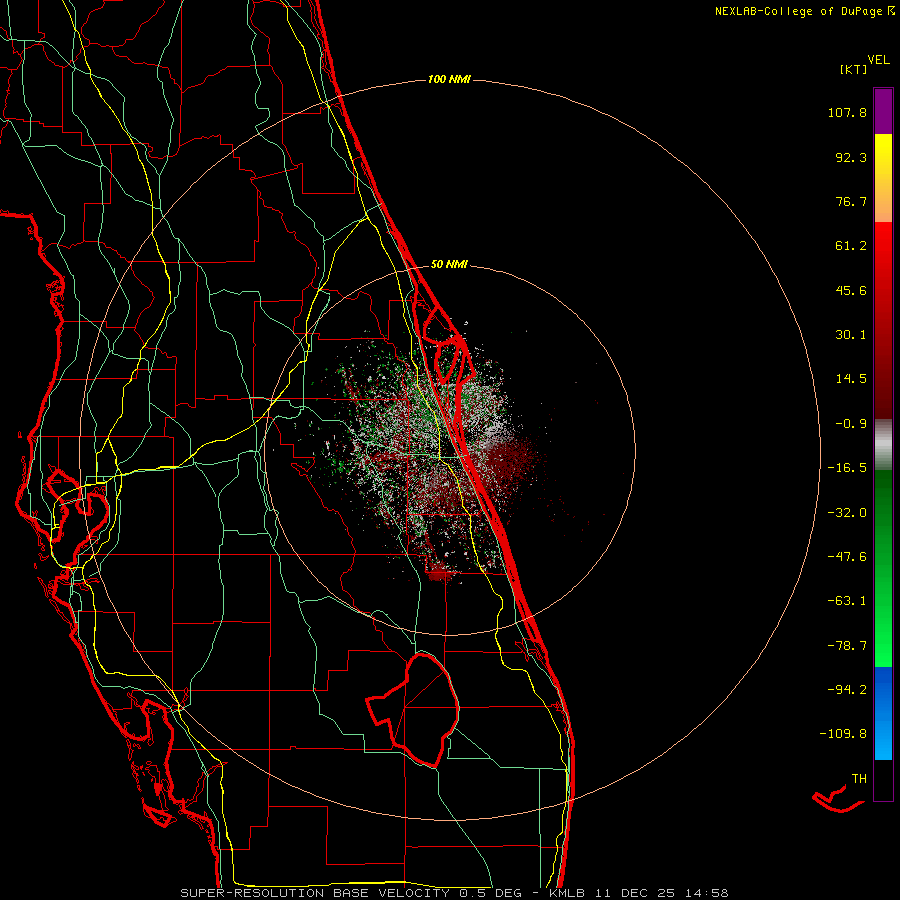Click the 61.2 velocity scale value
The width and height of the screenshot is (900, 900).
851,246
